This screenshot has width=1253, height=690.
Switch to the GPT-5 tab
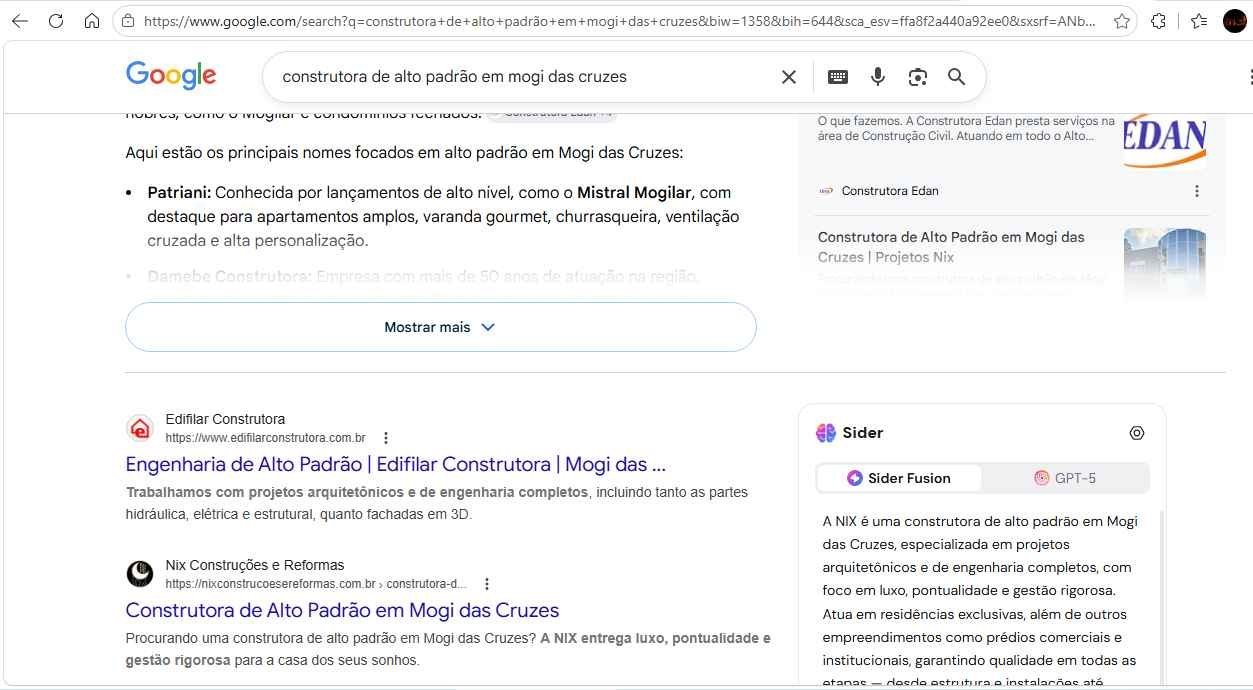tap(1065, 478)
